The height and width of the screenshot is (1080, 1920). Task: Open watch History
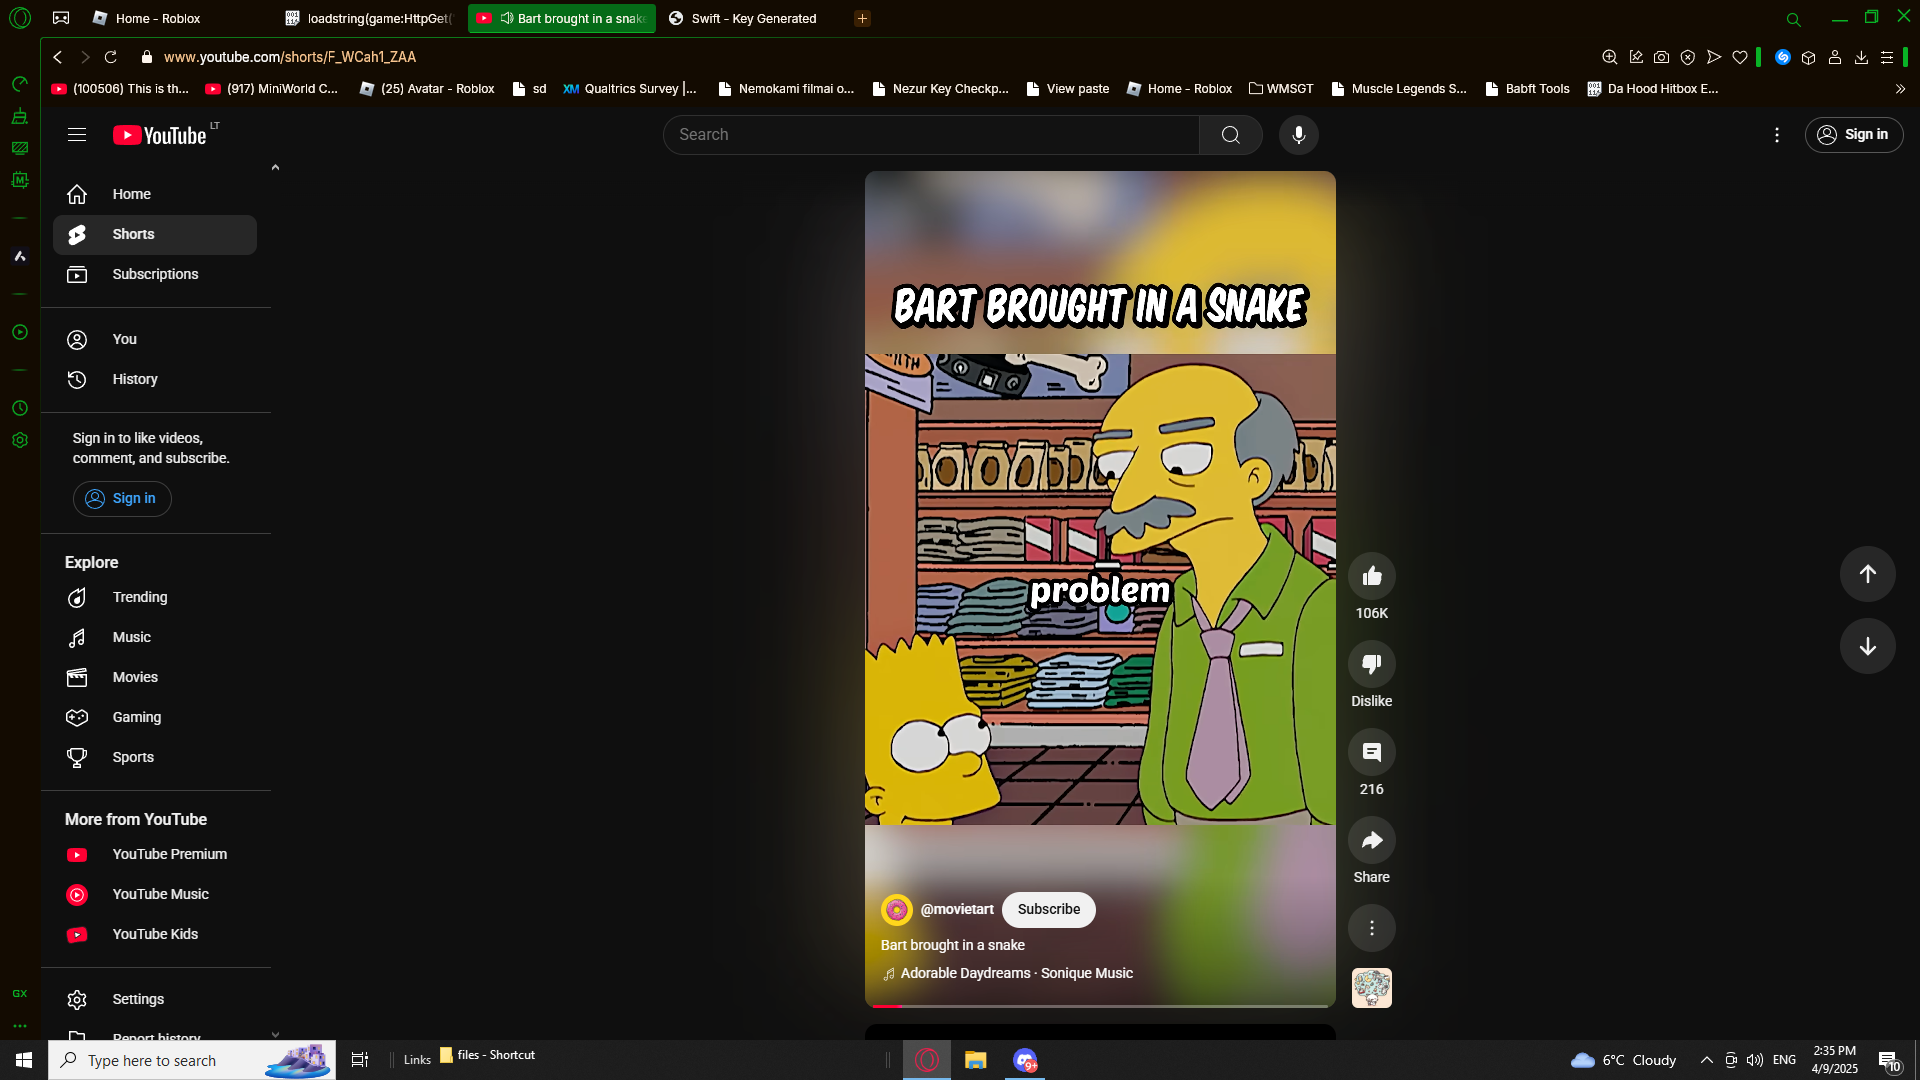155,379
